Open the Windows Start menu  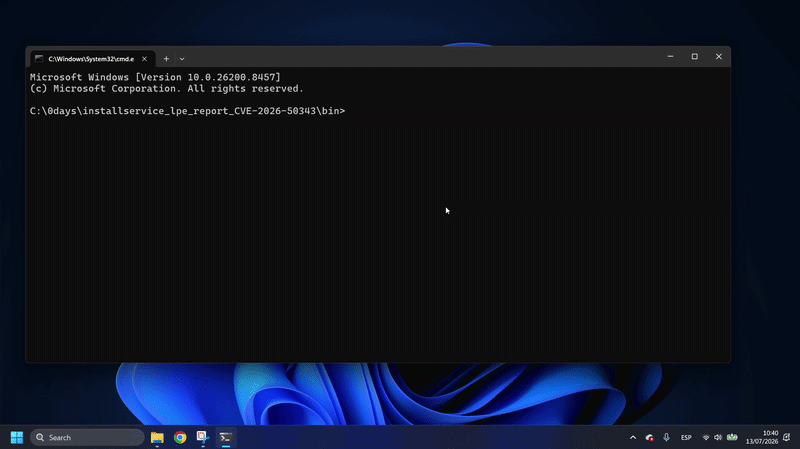[x=17, y=437]
